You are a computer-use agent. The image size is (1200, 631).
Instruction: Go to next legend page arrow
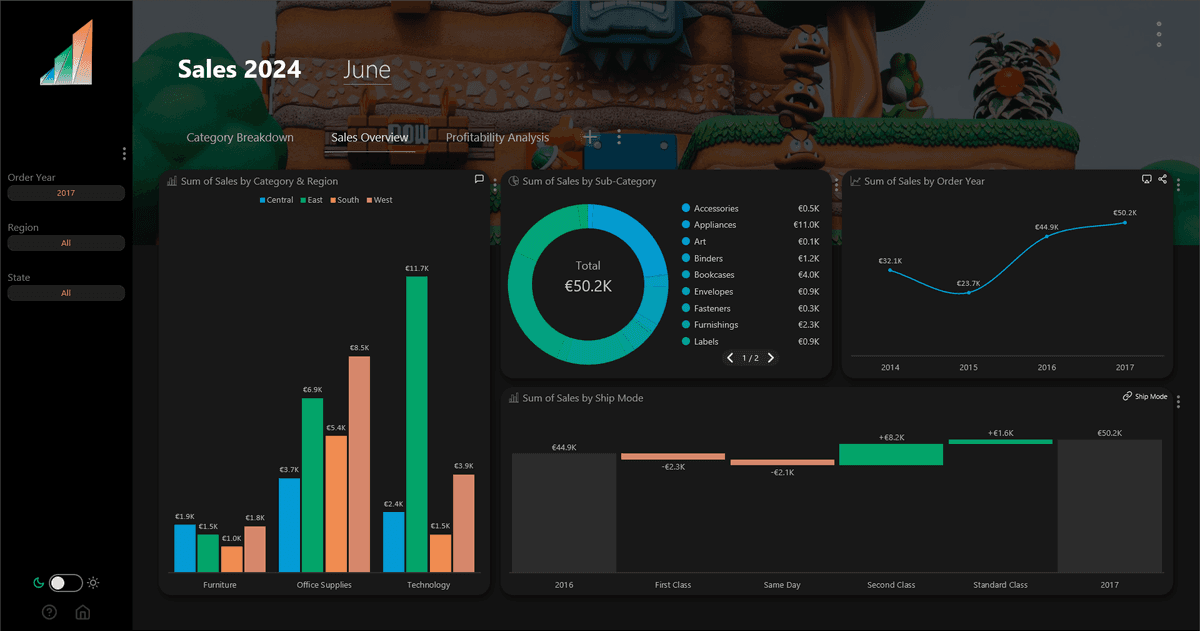771,358
